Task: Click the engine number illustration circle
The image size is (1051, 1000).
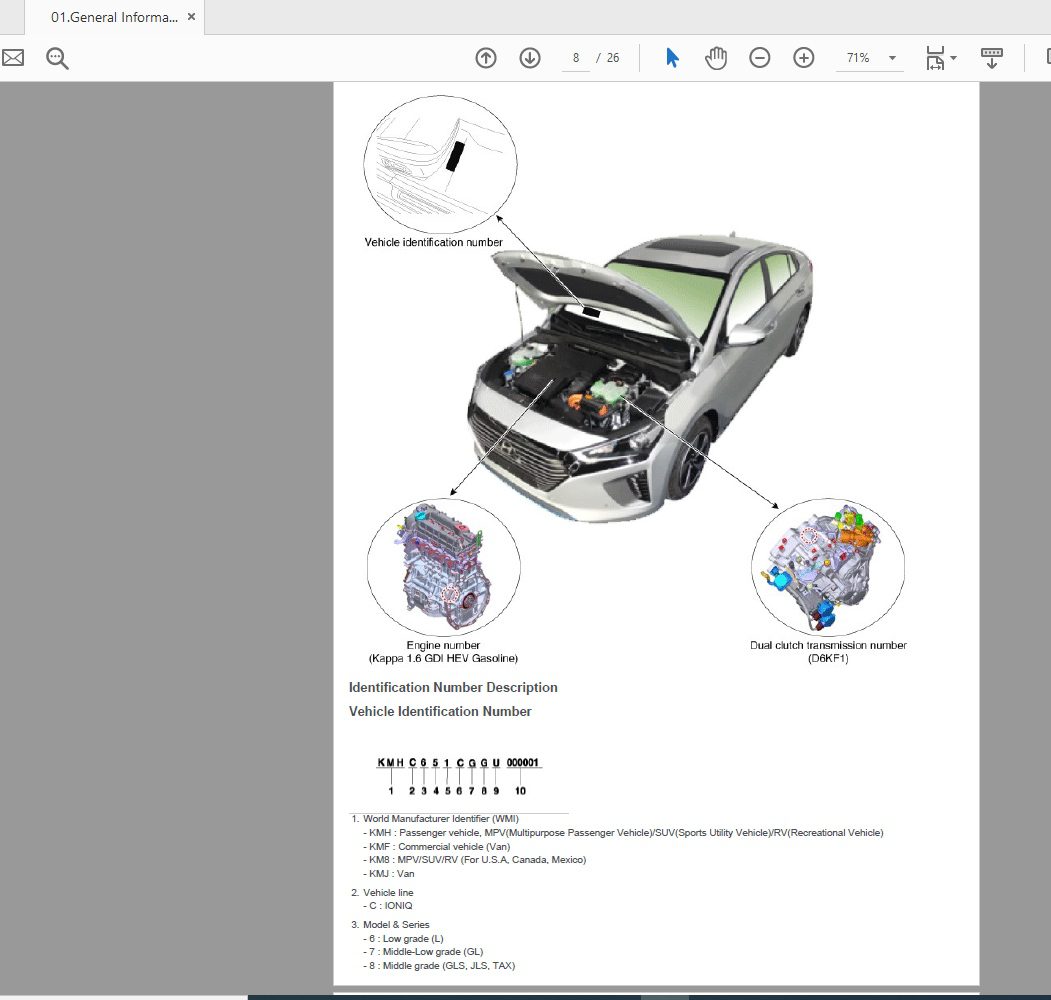Action: tap(444, 568)
